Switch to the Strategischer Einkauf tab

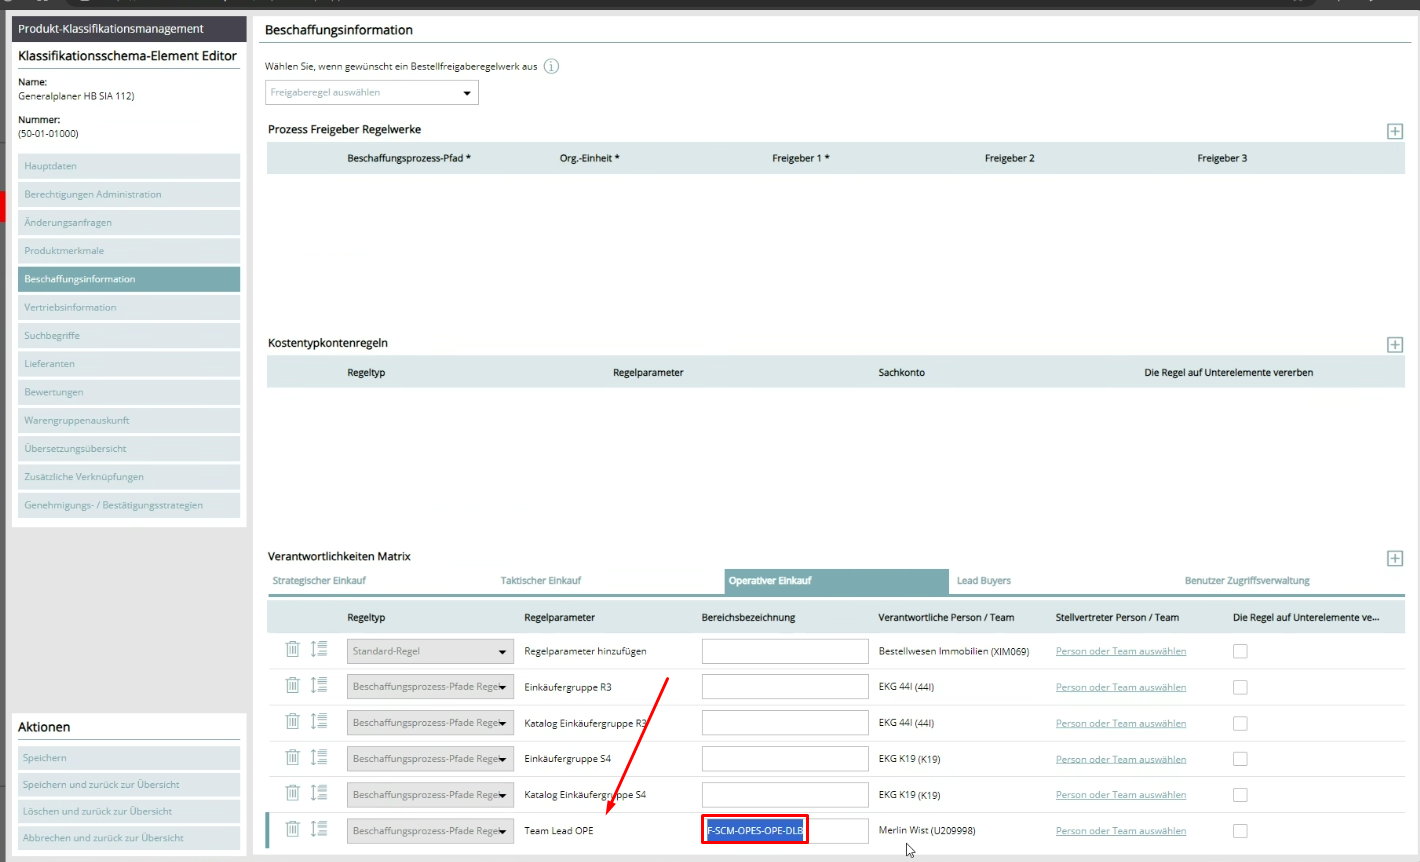point(319,581)
